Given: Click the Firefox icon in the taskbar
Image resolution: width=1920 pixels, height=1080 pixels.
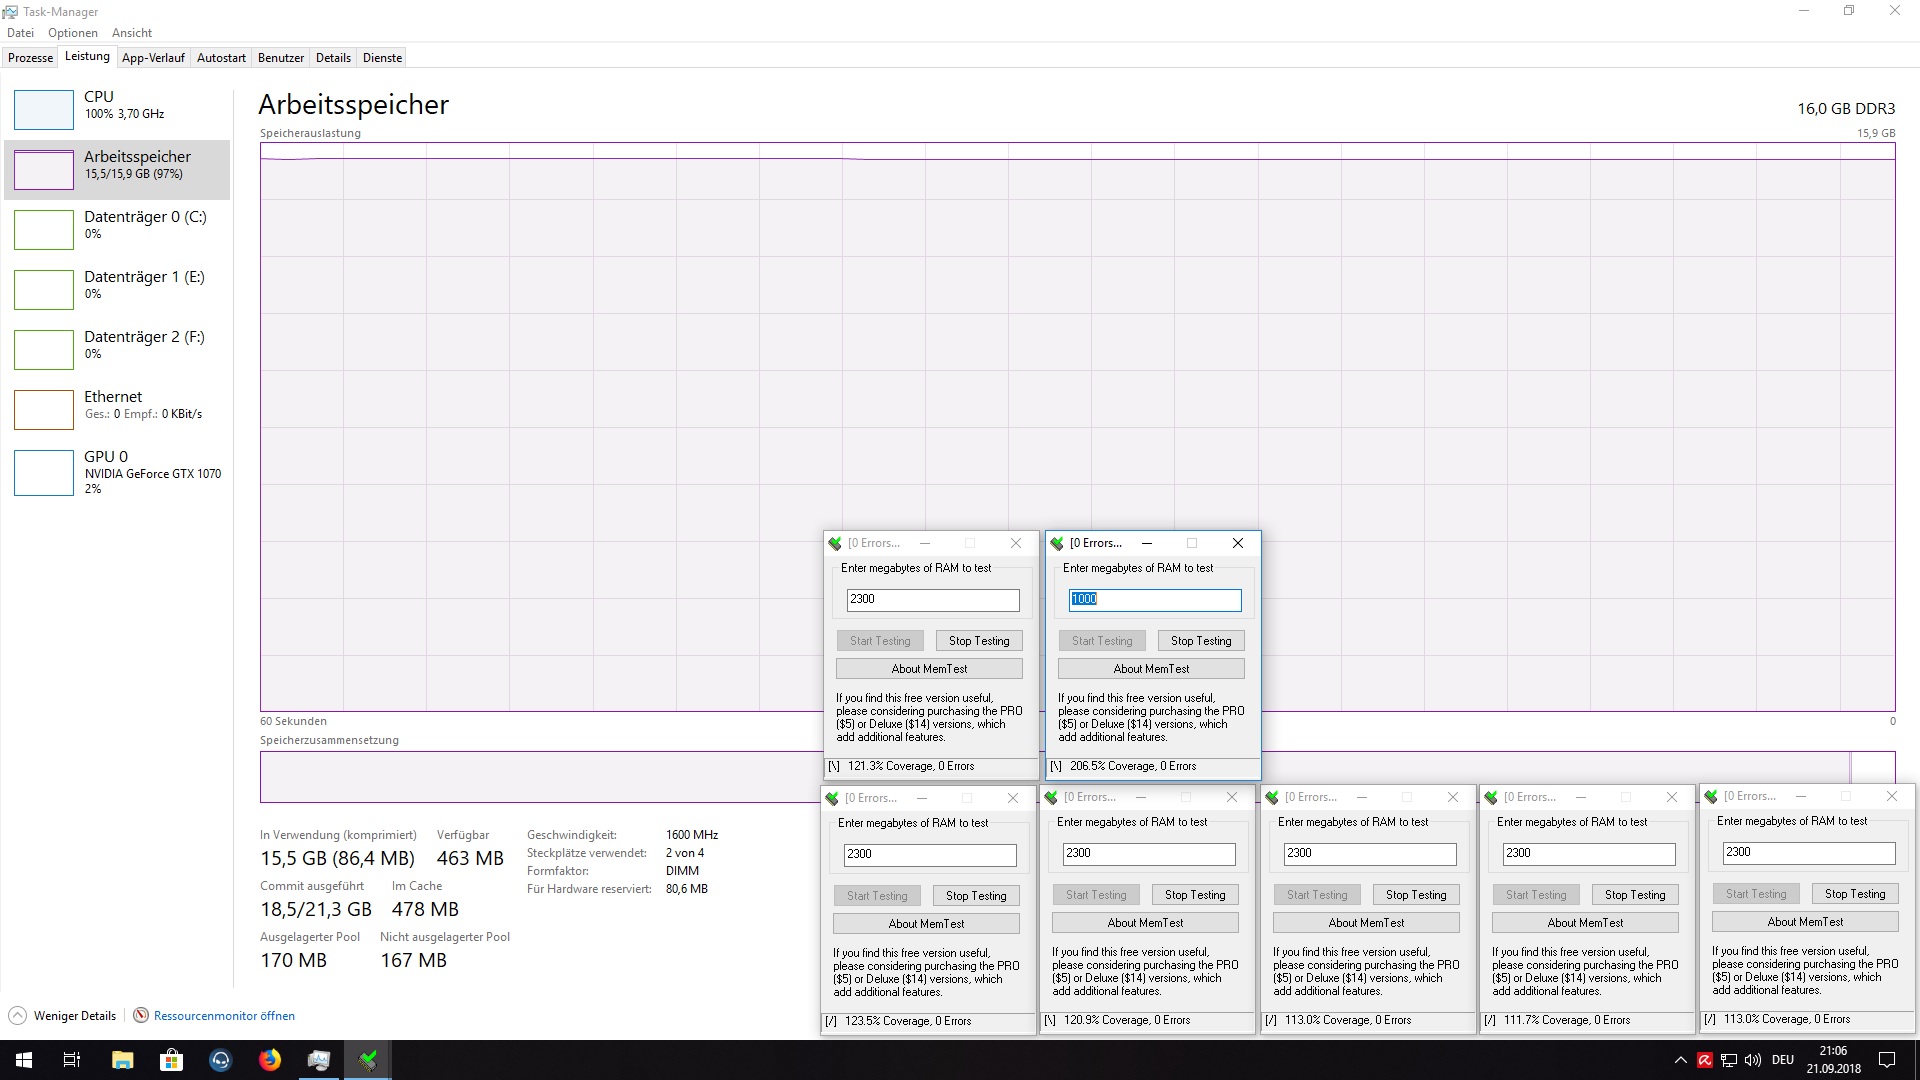Looking at the screenshot, I should click(270, 1060).
